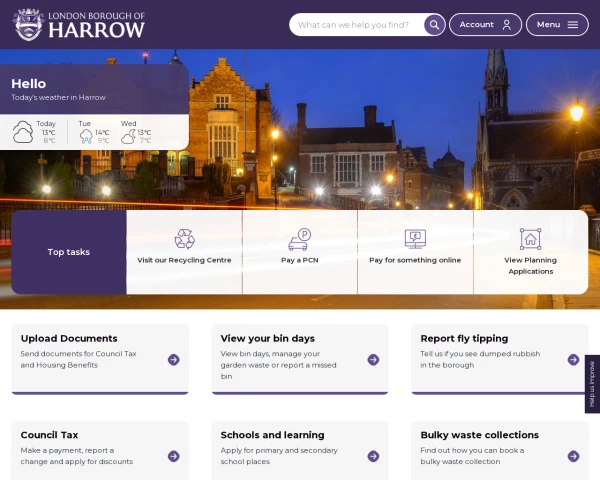Click the cloudy weather icon for Today
The image size is (600, 480).
click(x=23, y=132)
